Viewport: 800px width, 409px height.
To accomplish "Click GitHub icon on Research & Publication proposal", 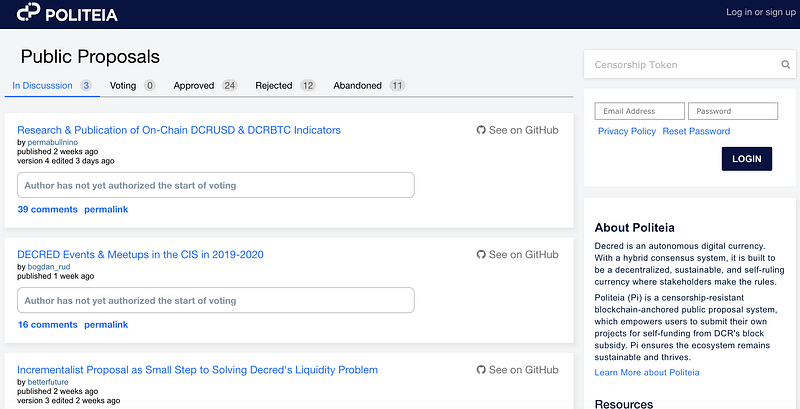I will [481, 130].
